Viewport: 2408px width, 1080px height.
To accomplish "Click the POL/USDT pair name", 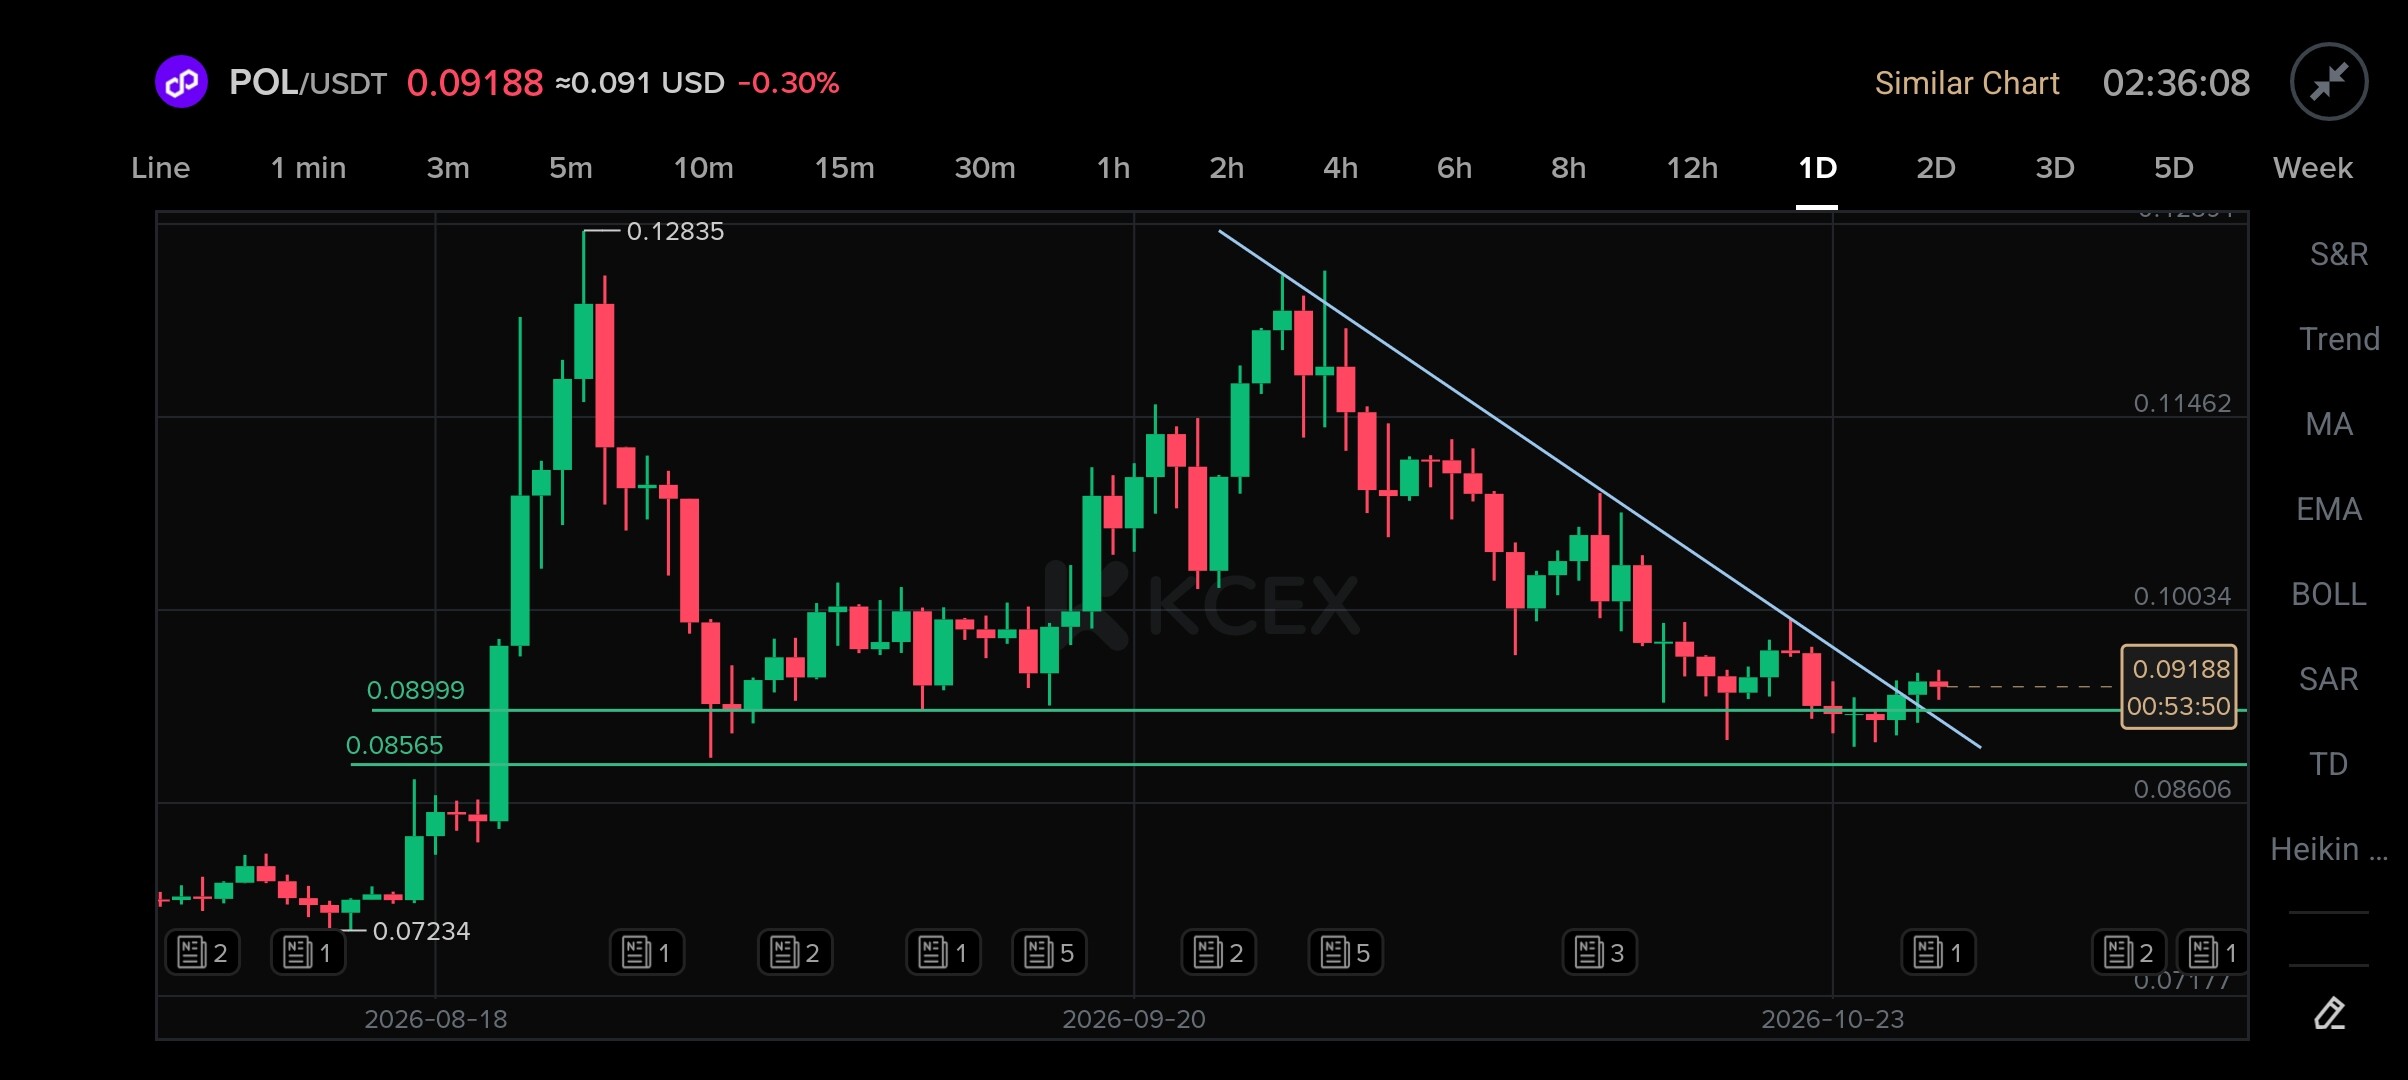I will (308, 83).
